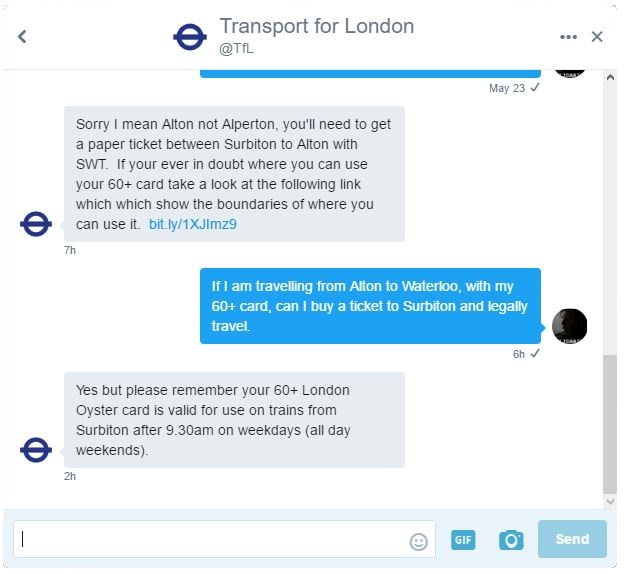Click the Transport for London title

[317, 26]
